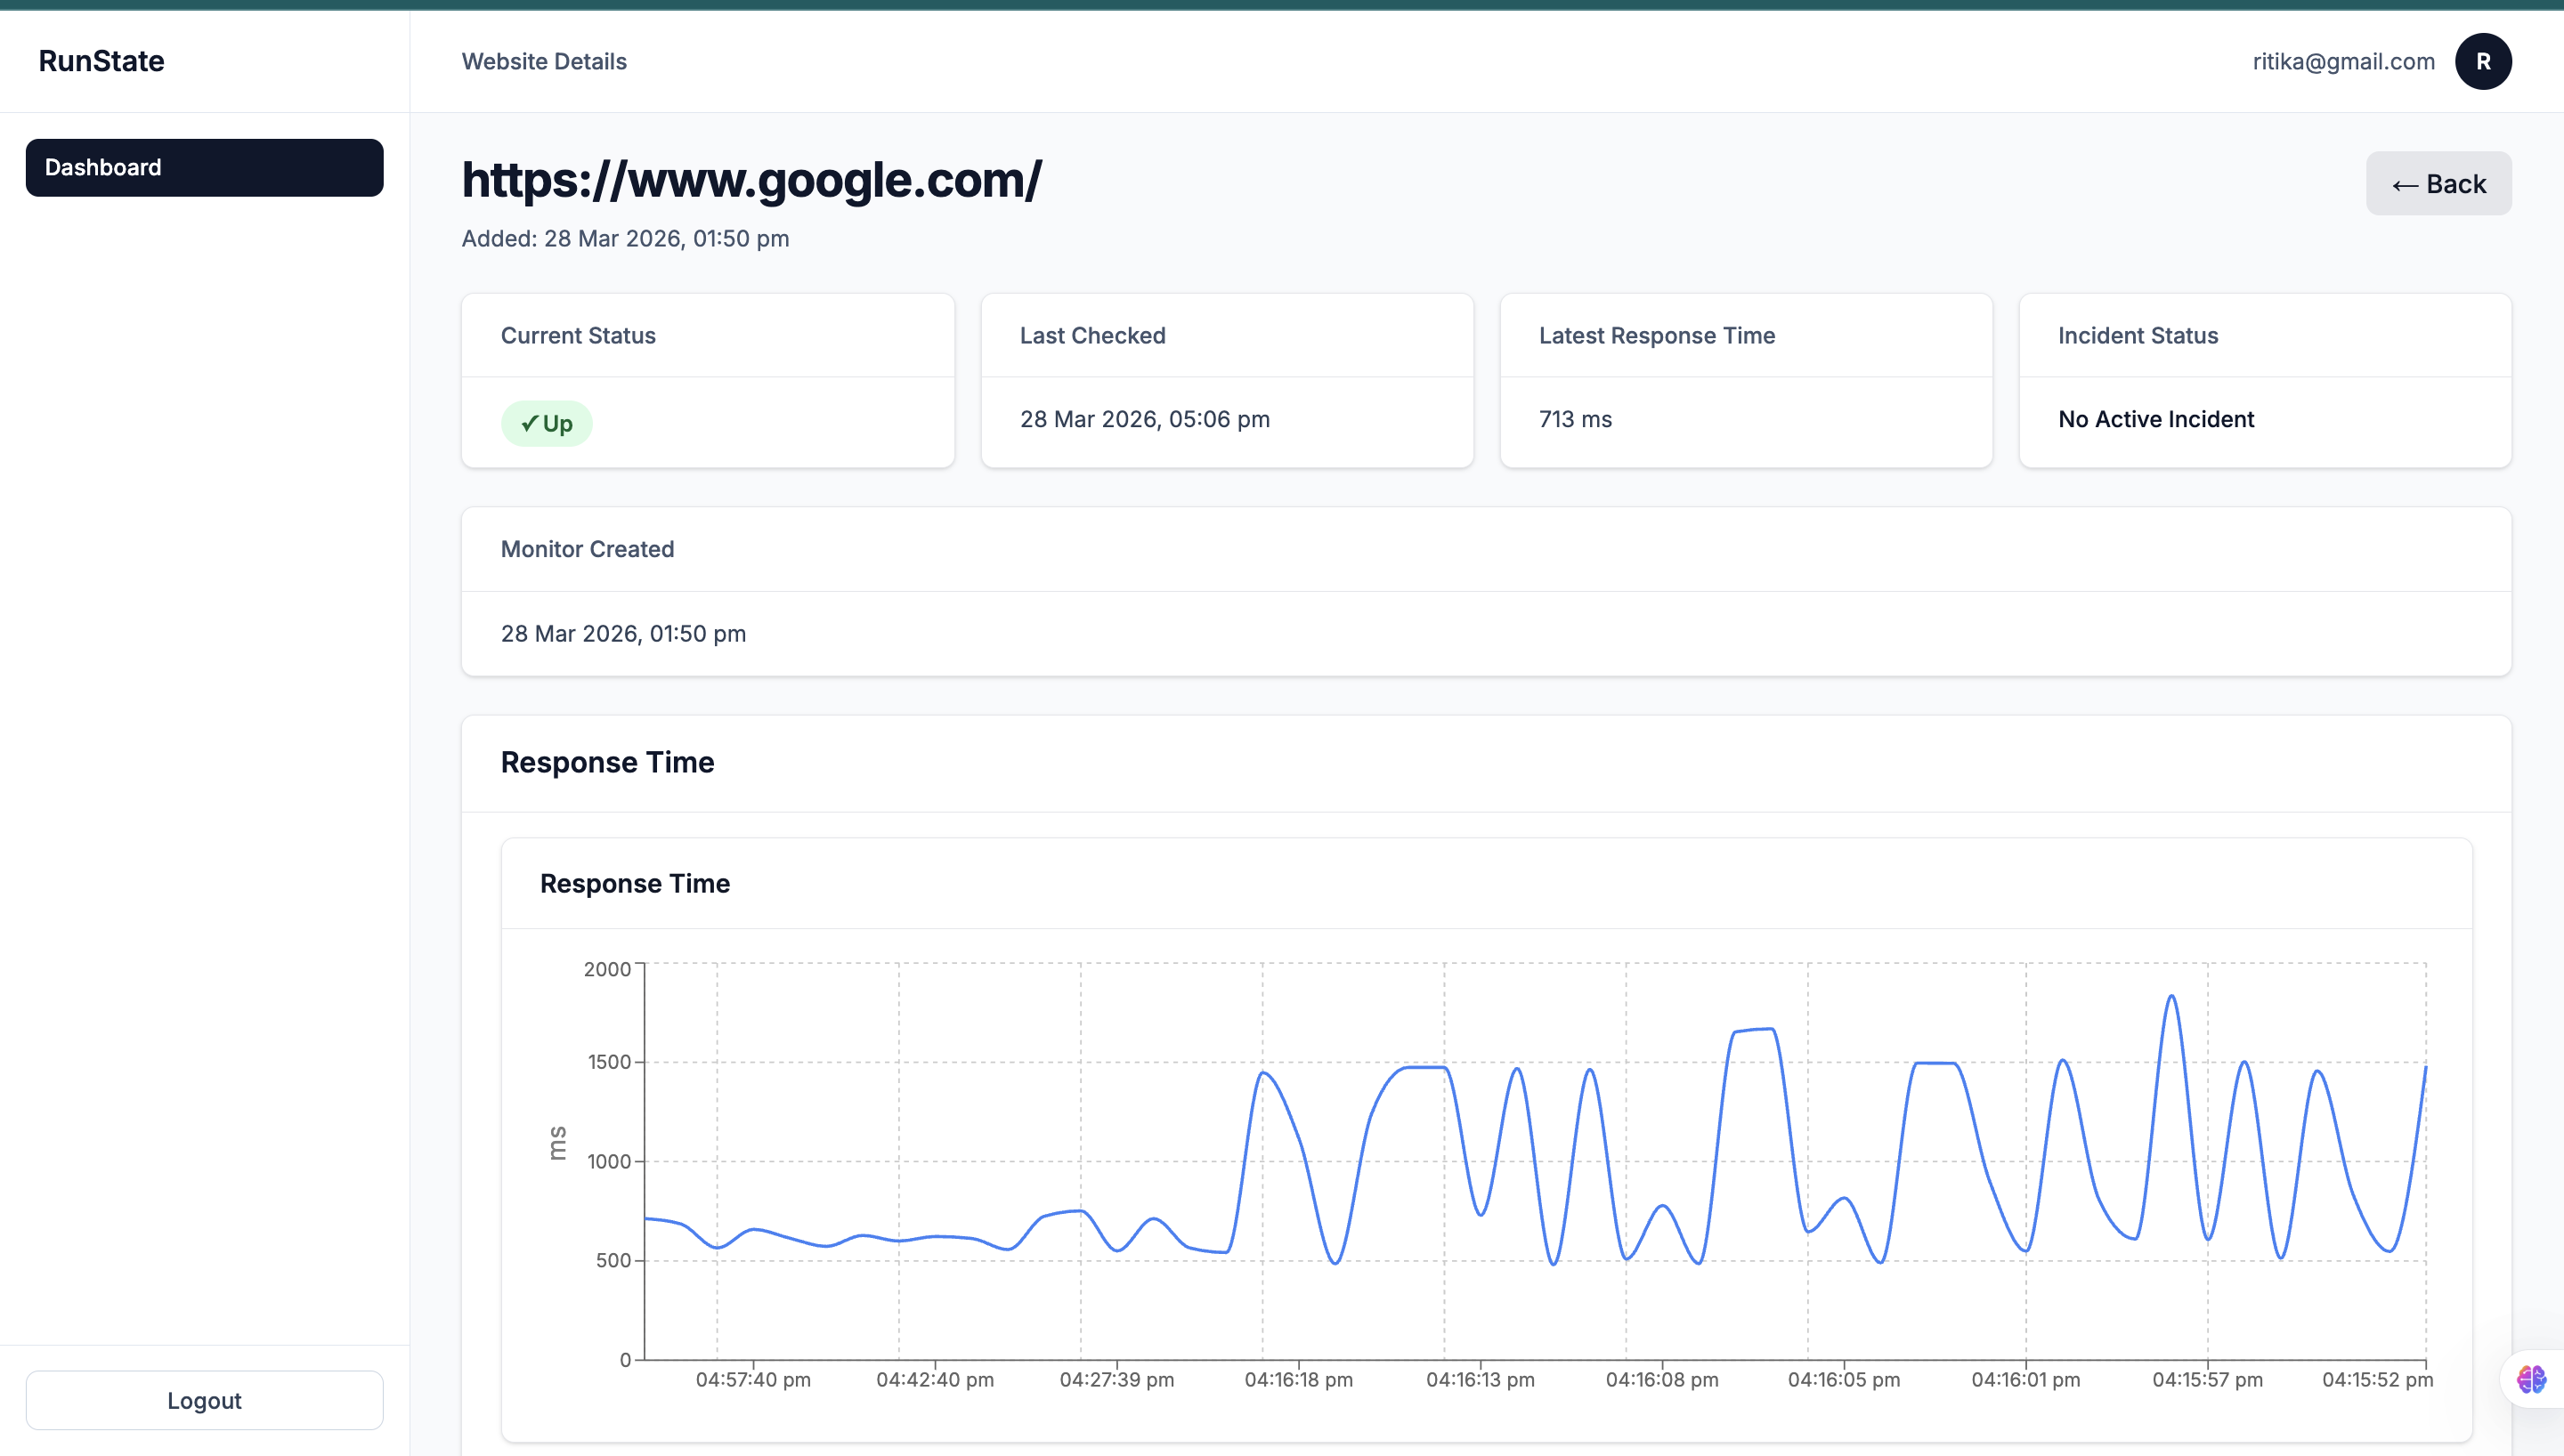Click the 04:16:18 pm chart axis label
Viewport: 2564px width, 1456px height.
1298,1379
